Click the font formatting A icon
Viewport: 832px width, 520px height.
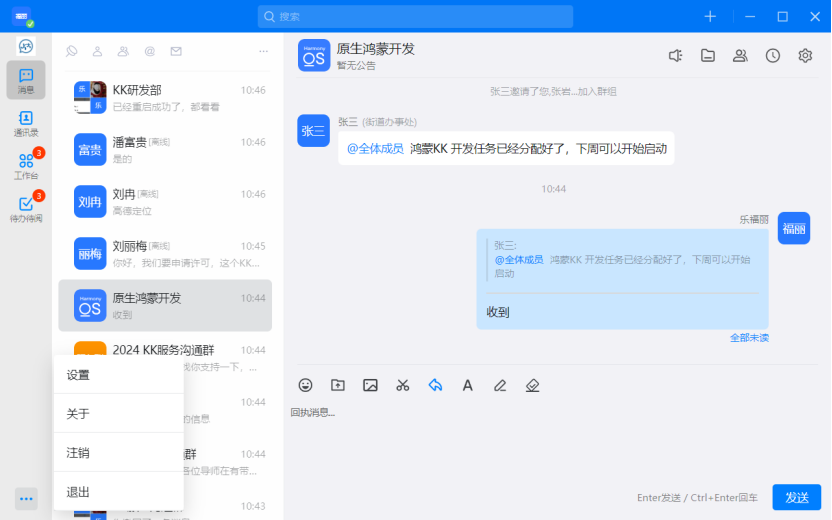(467, 385)
